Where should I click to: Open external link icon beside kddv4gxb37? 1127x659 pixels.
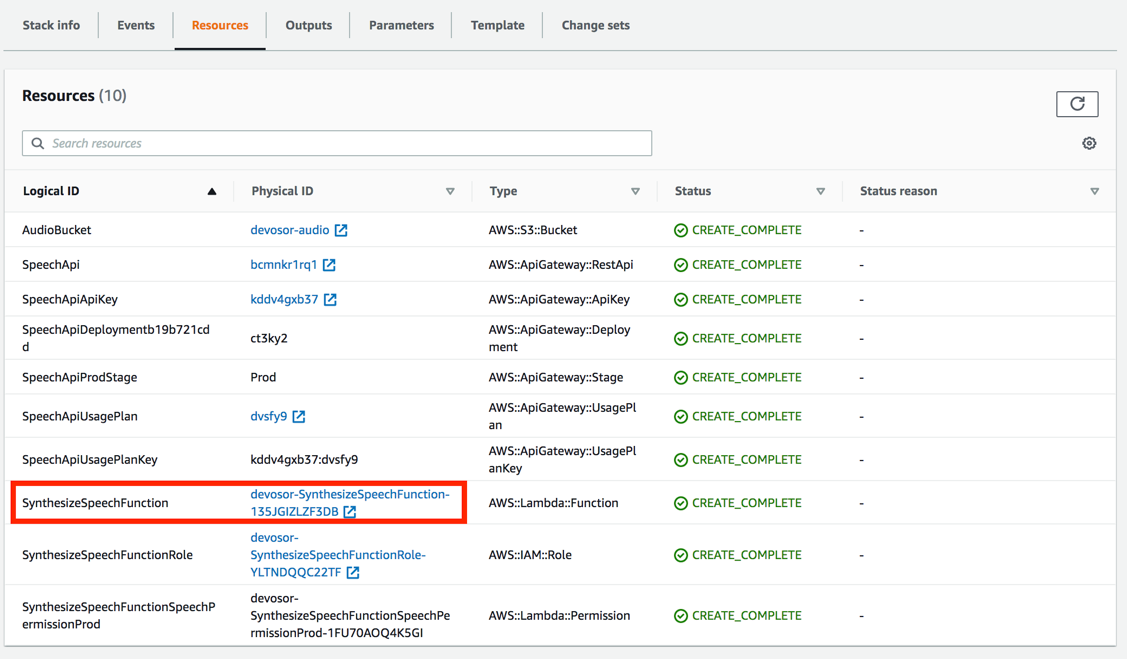click(x=330, y=299)
